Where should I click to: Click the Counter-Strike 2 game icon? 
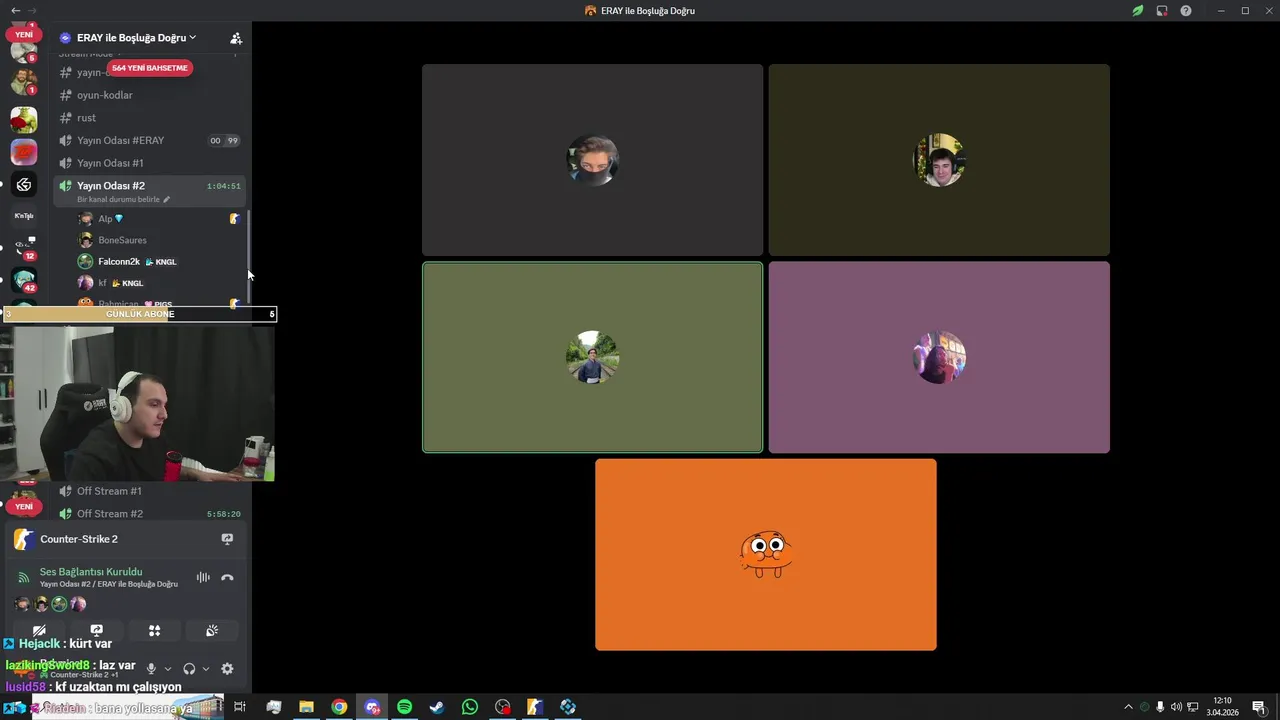point(23,539)
